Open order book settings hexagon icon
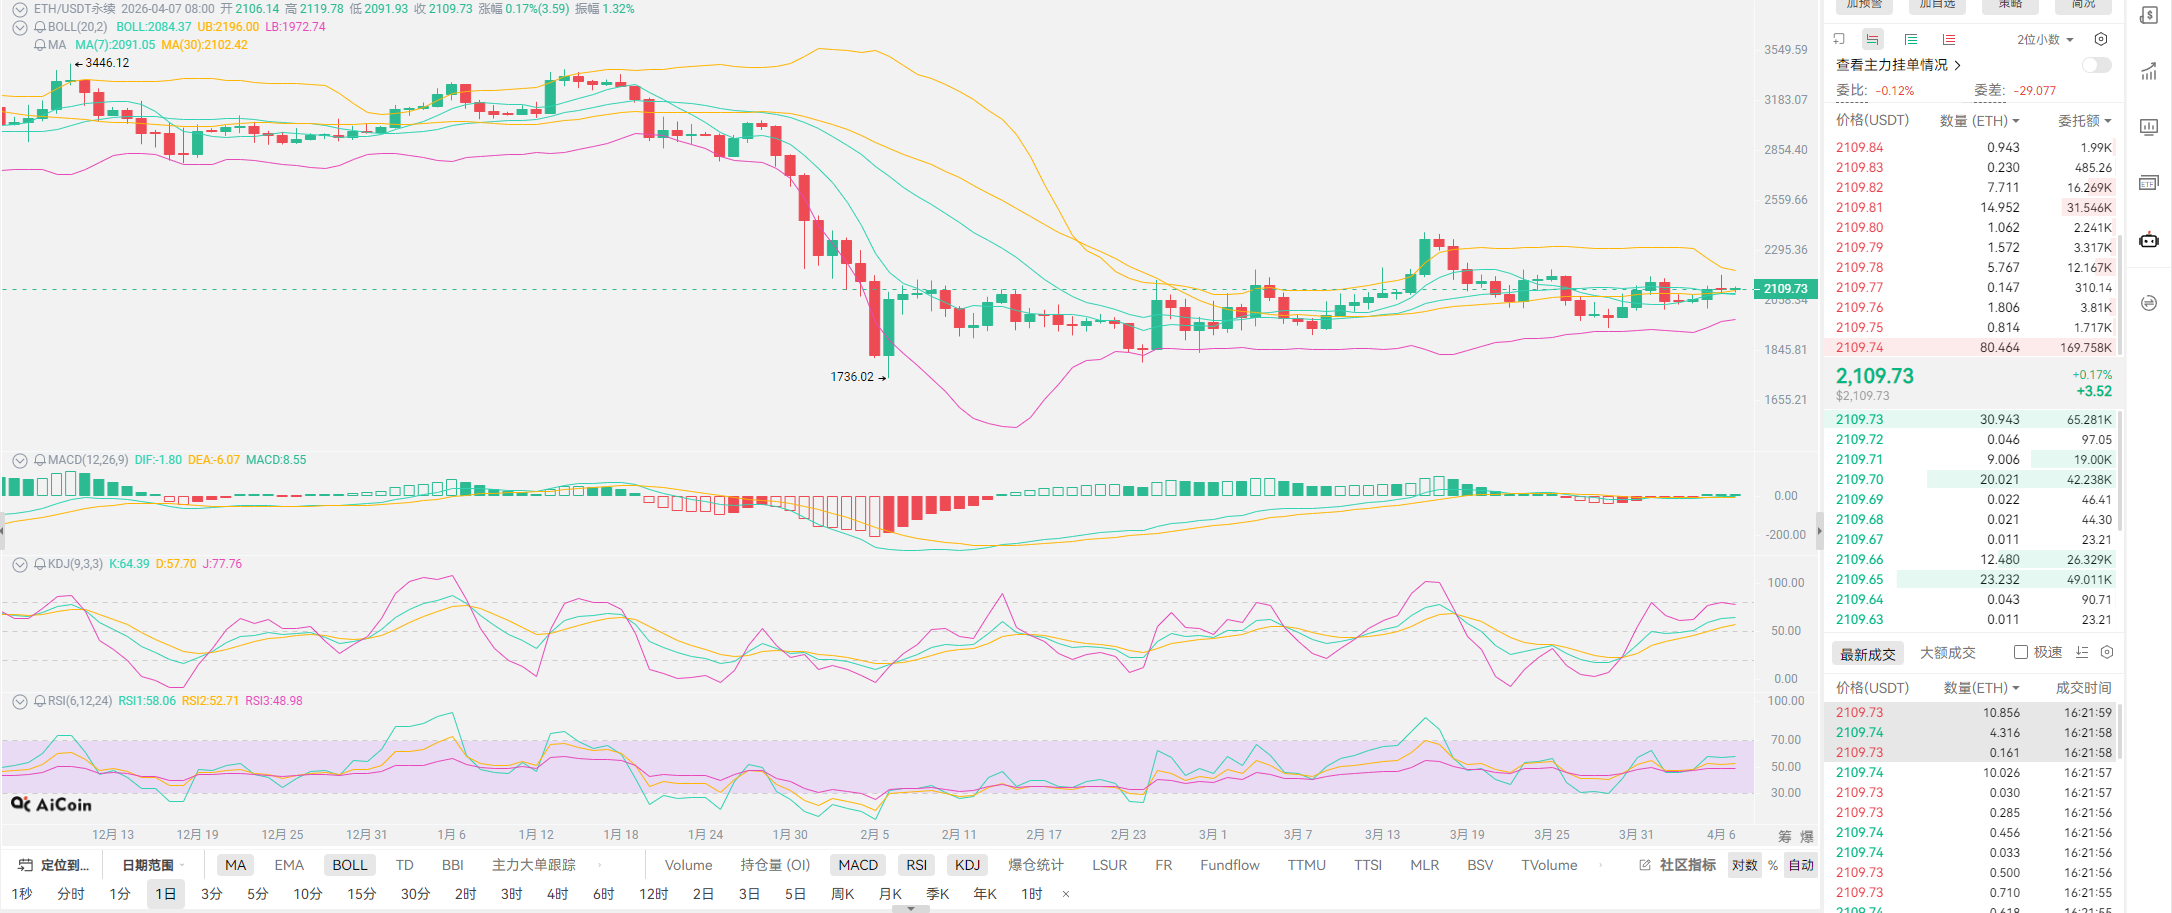 (2101, 39)
